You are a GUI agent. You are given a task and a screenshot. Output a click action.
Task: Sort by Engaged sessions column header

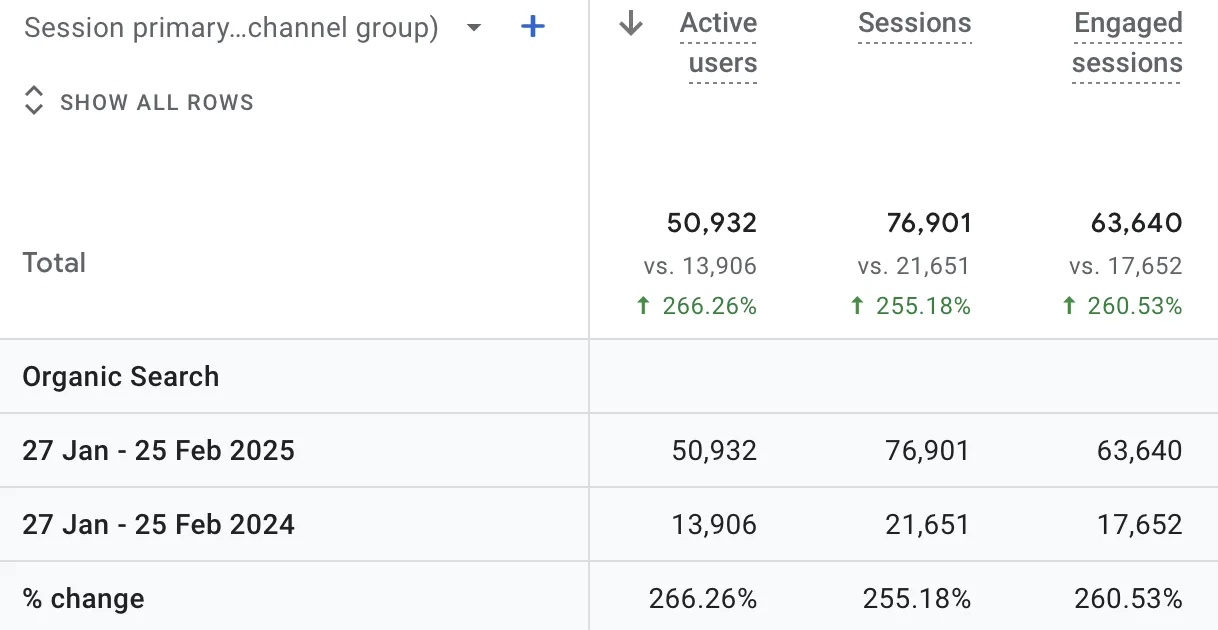click(1127, 43)
